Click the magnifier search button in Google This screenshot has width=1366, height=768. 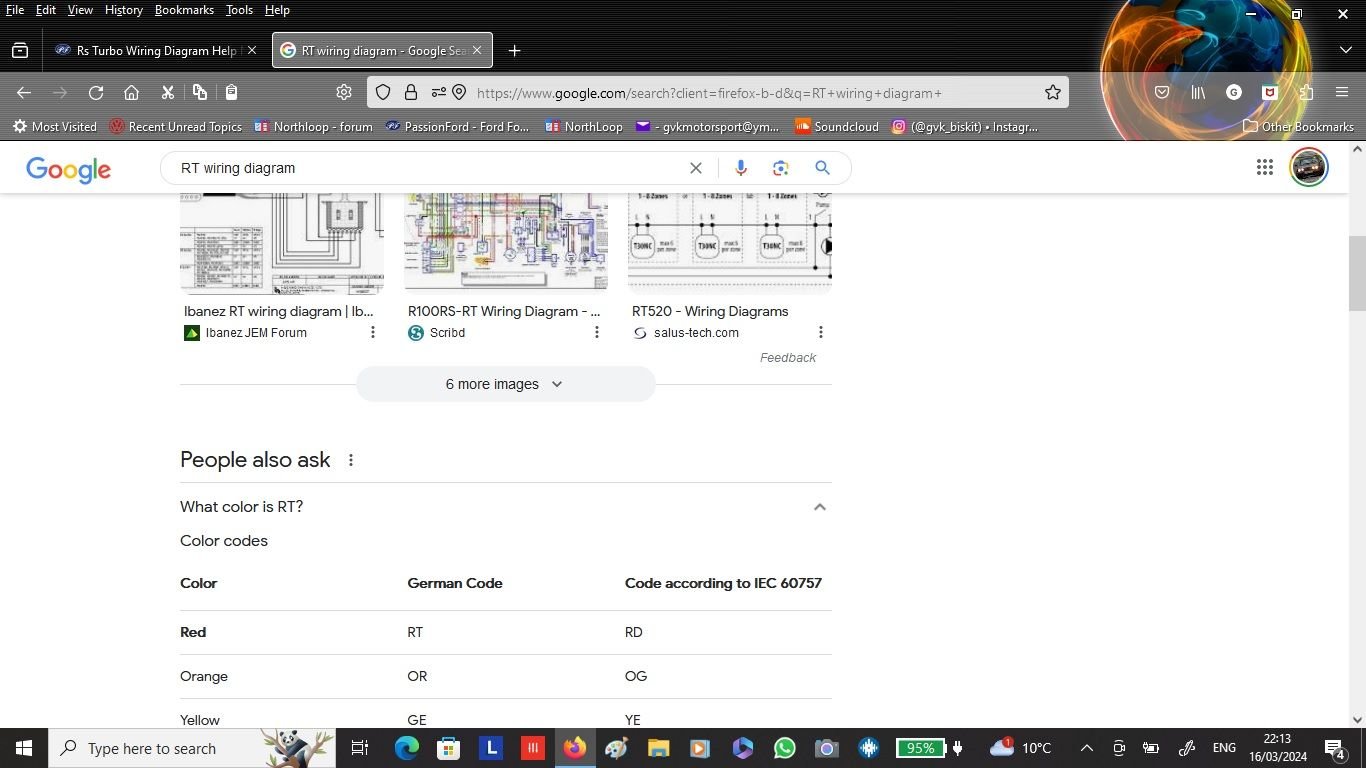[x=822, y=168]
